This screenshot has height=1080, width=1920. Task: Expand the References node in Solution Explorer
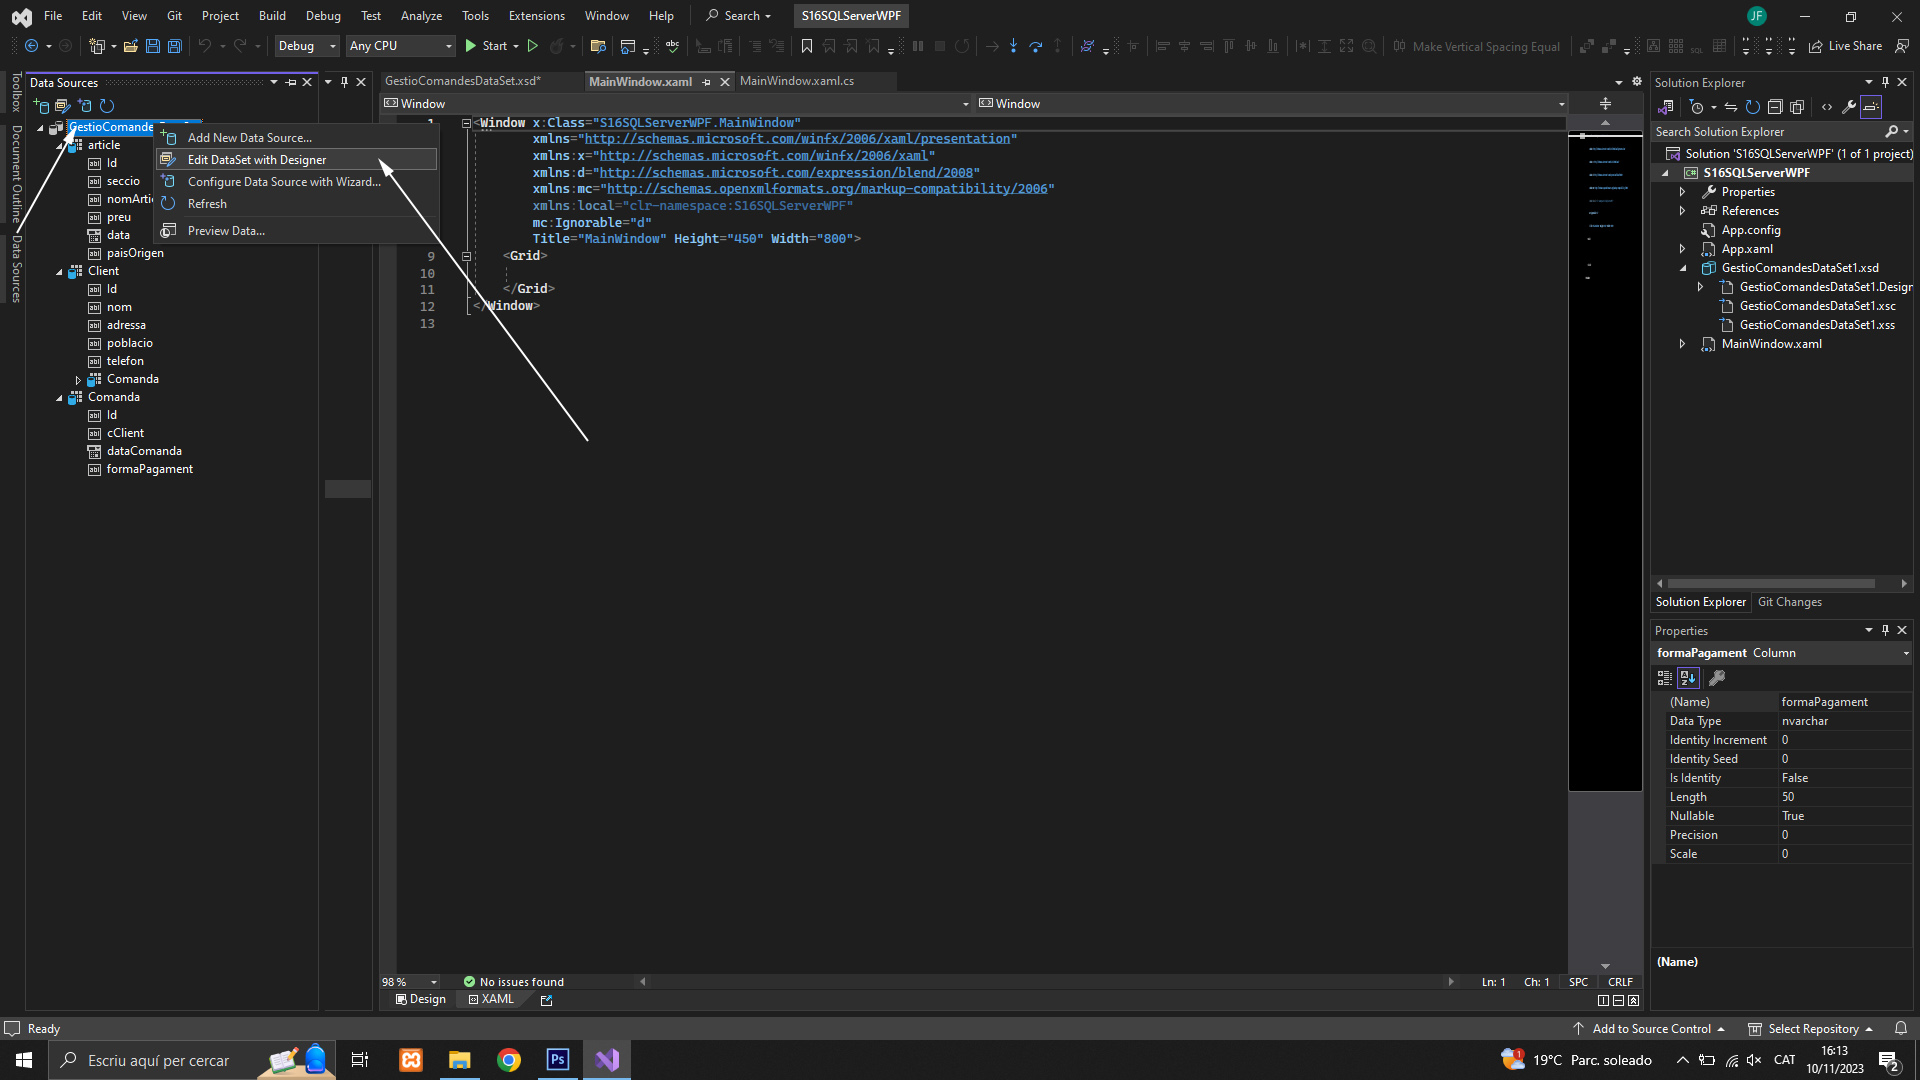tap(1682, 211)
